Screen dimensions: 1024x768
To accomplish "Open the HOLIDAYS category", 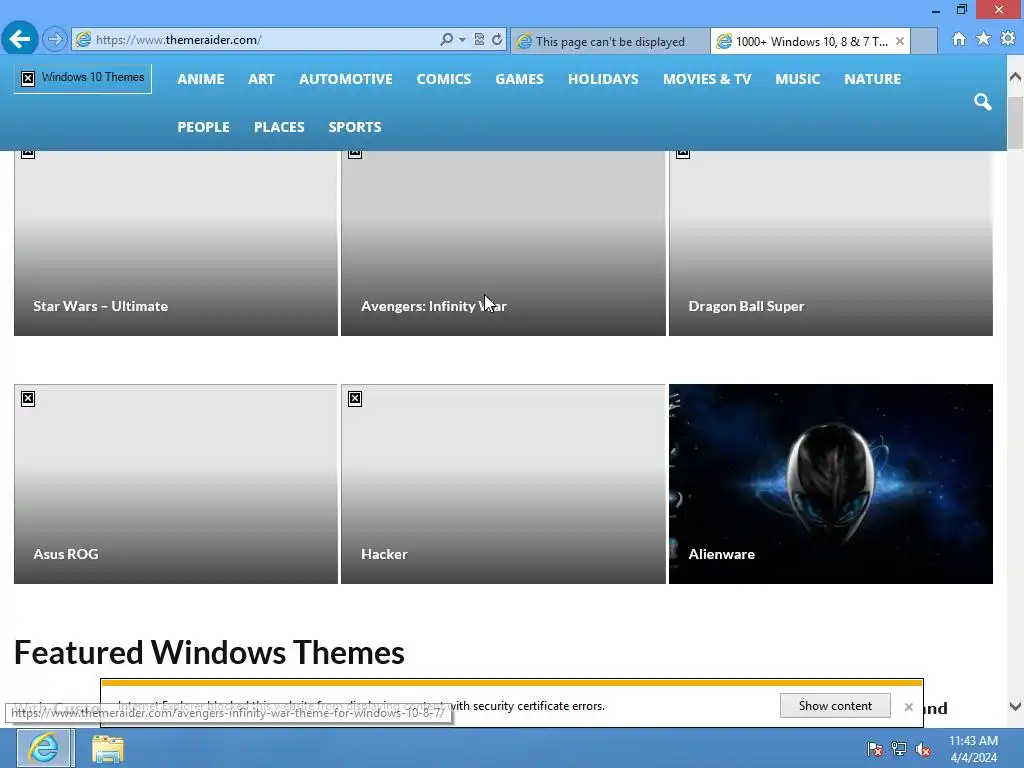I will (603, 79).
